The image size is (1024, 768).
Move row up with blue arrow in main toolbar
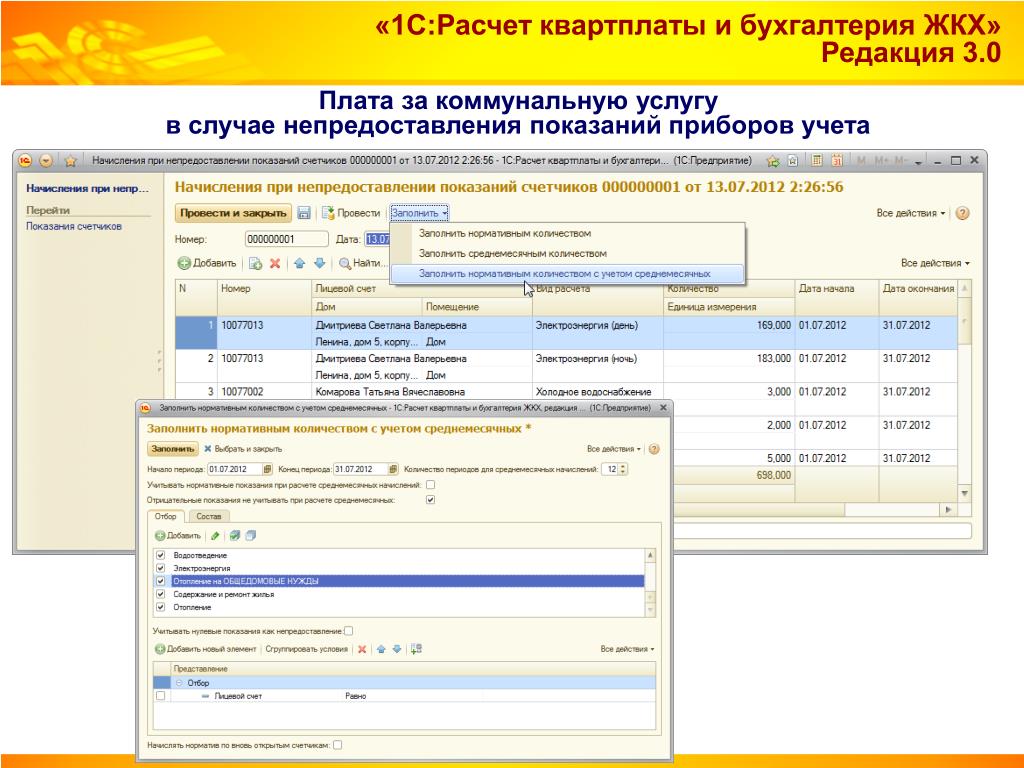click(299, 263)
